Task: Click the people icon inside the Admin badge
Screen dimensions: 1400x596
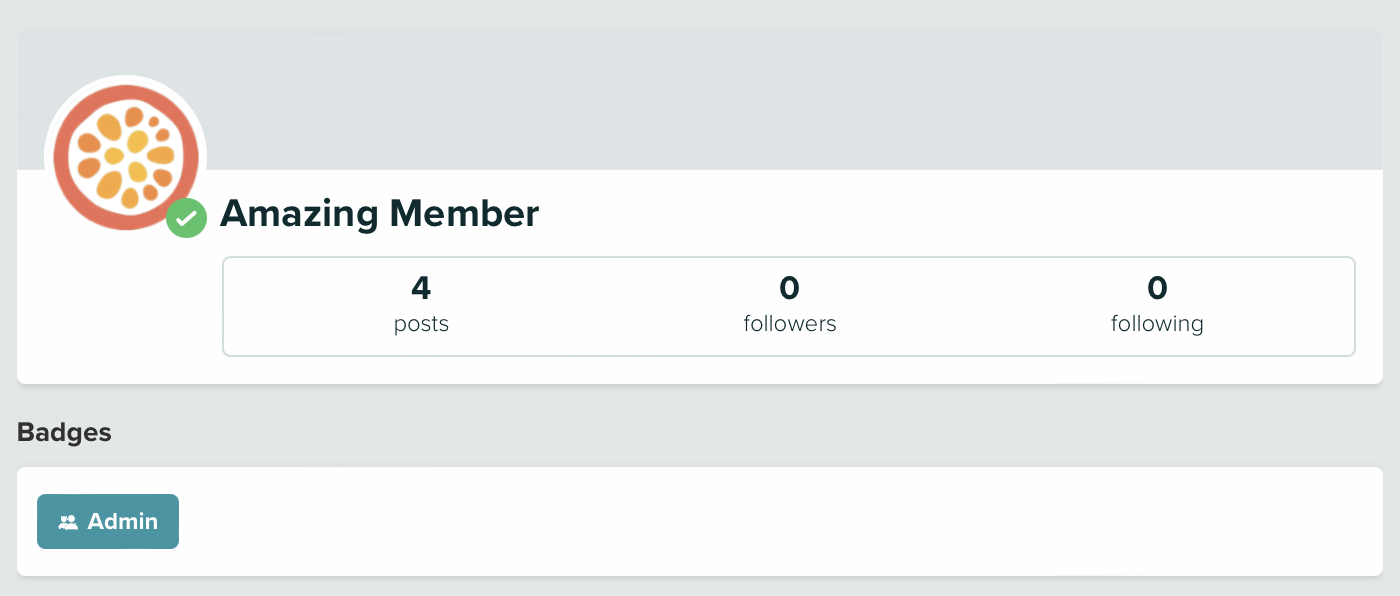Action: click(x=68, y=521)
